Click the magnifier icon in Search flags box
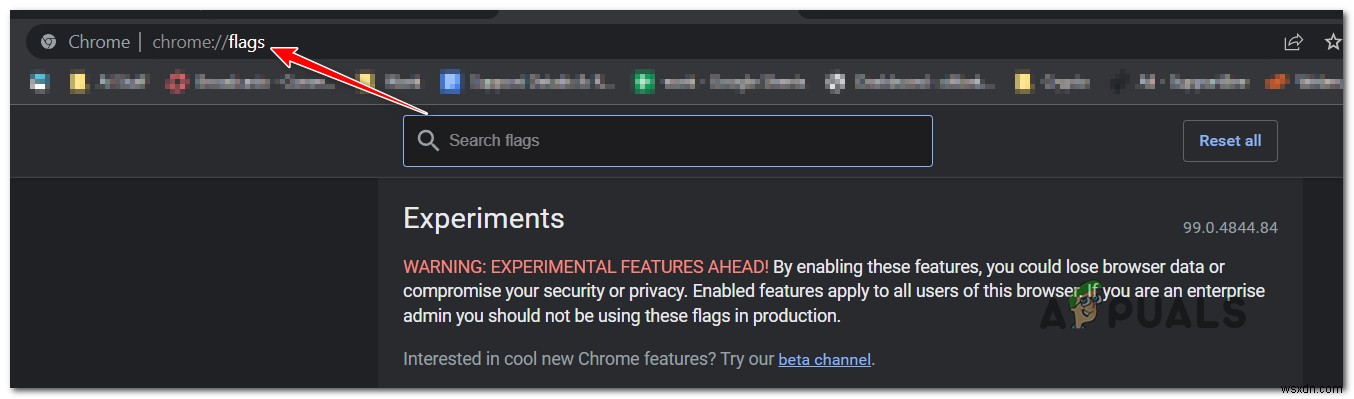 tap(428, 141)
